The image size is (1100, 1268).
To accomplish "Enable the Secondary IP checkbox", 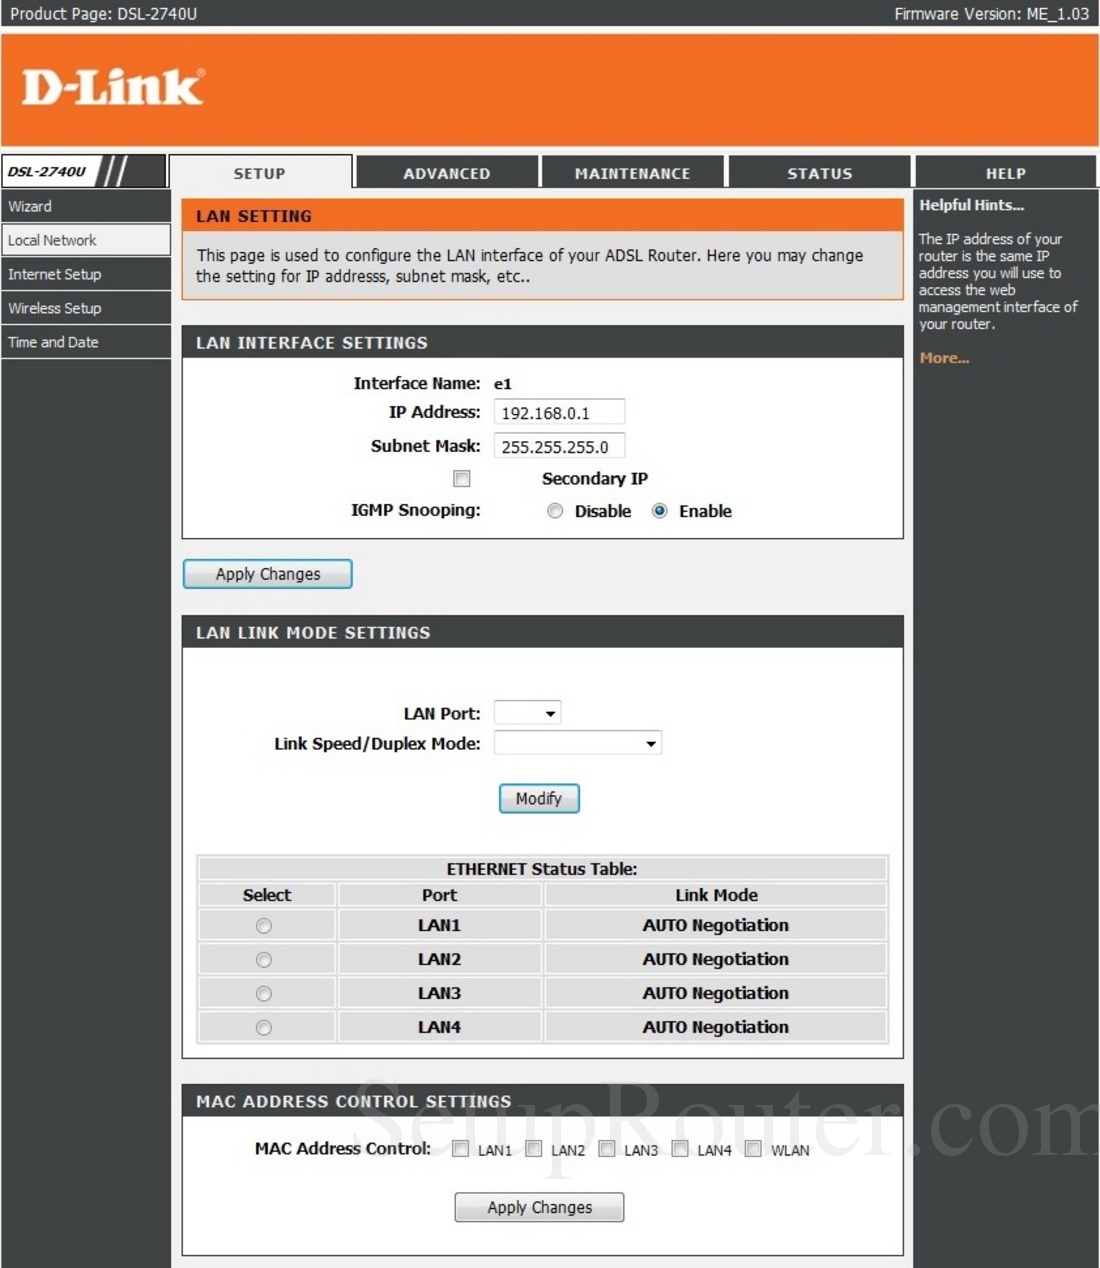I will point(462,479).
